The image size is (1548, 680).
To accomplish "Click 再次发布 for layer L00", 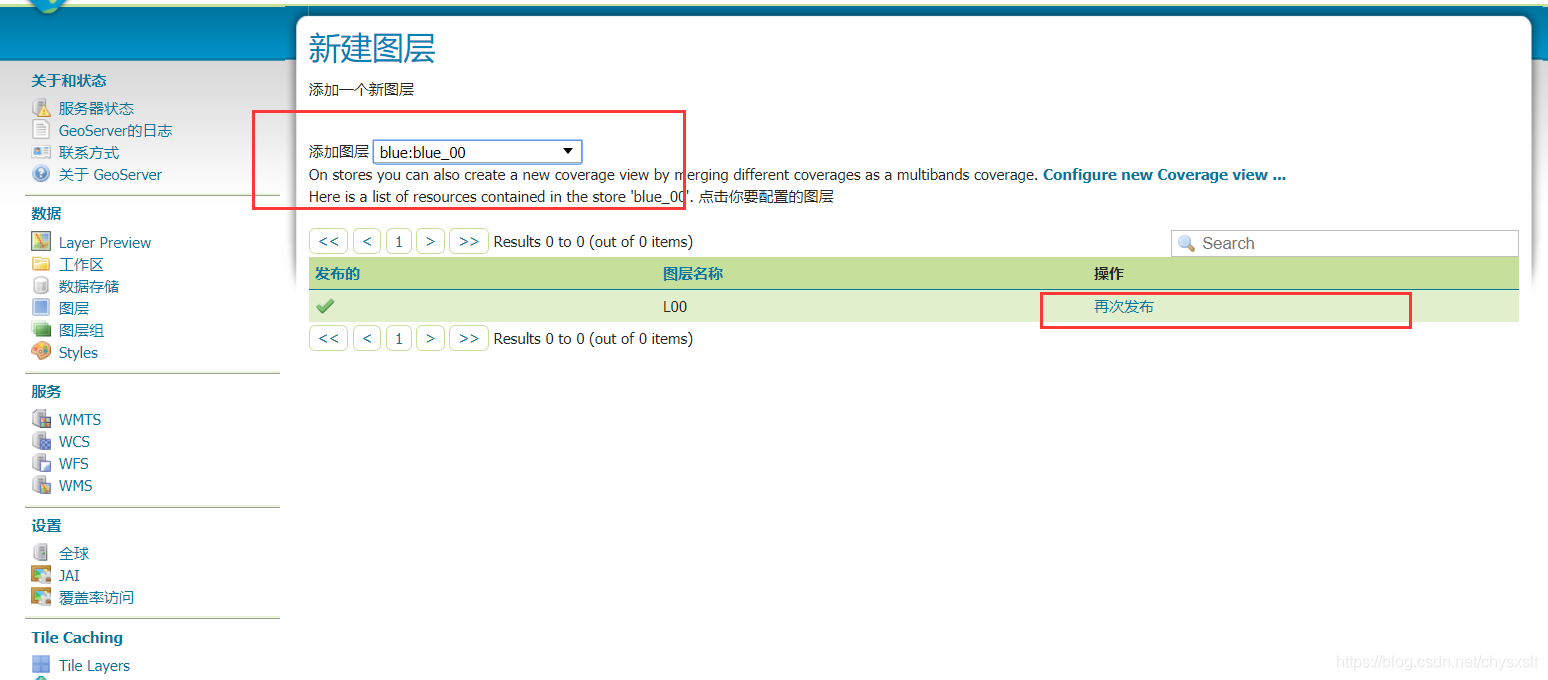I will tap(1124, 306).
